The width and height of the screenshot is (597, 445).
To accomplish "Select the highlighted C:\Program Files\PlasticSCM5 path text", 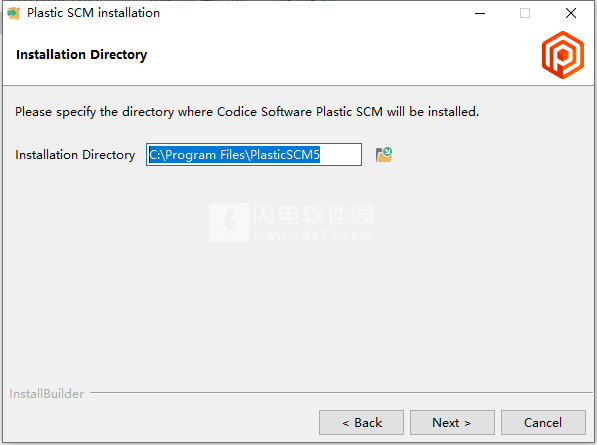I will (x=234, y=155).
